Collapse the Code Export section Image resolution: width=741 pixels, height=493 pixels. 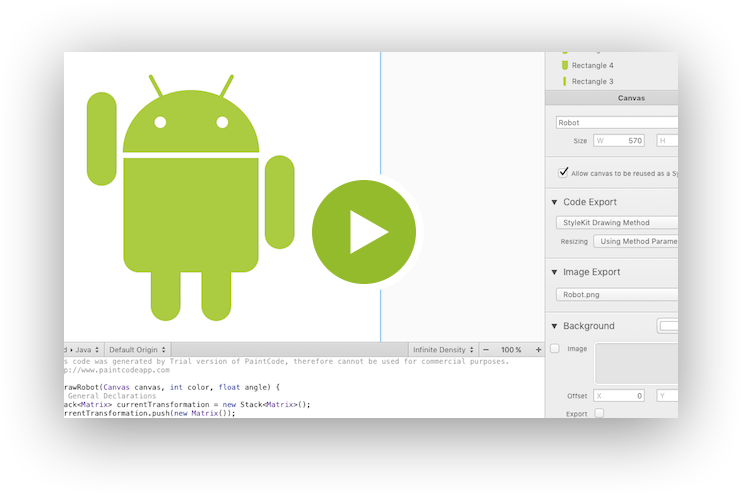(553, 202)
